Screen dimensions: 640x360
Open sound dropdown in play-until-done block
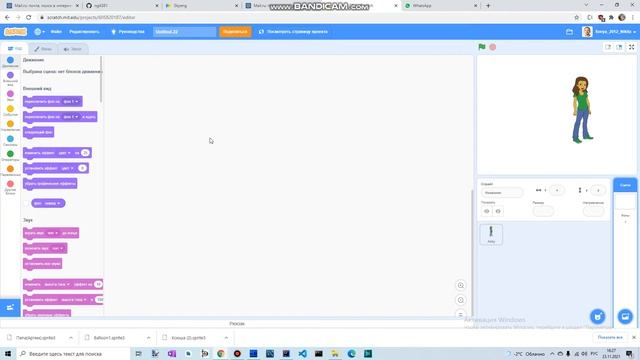pos(53,233)
